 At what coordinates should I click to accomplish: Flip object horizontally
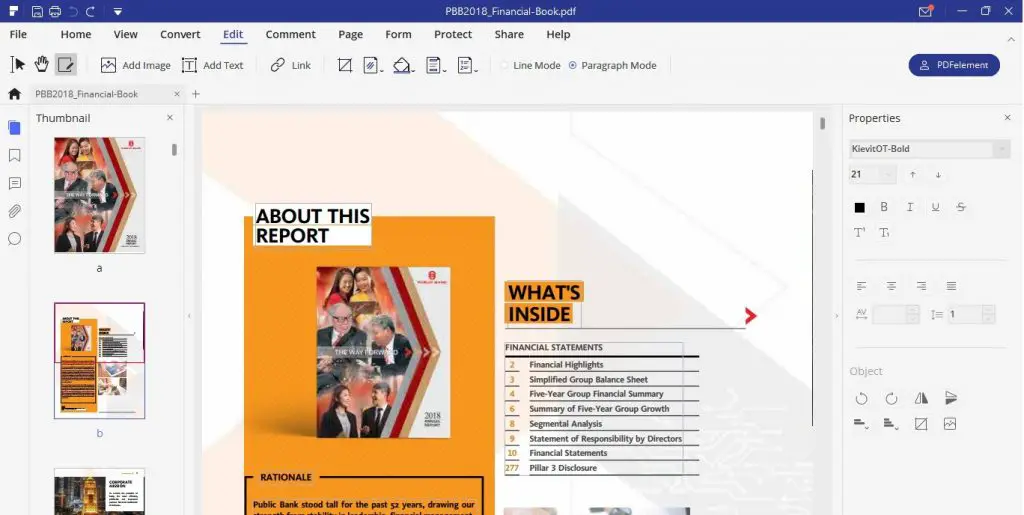(x=921, y=398)
